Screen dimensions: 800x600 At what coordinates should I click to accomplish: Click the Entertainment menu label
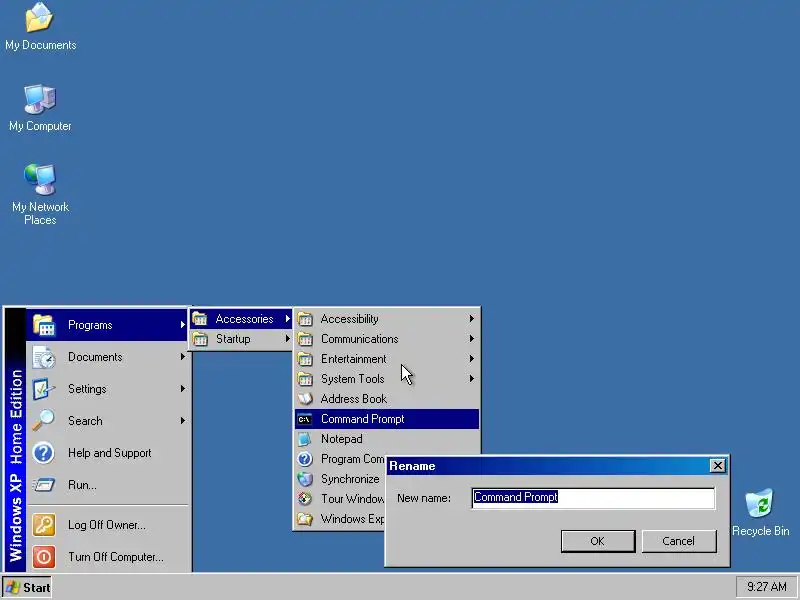pos(354,359)
